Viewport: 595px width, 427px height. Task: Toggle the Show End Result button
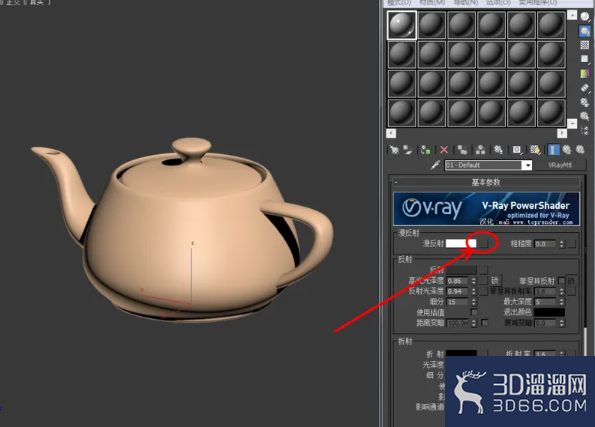[x=554, y=150]
